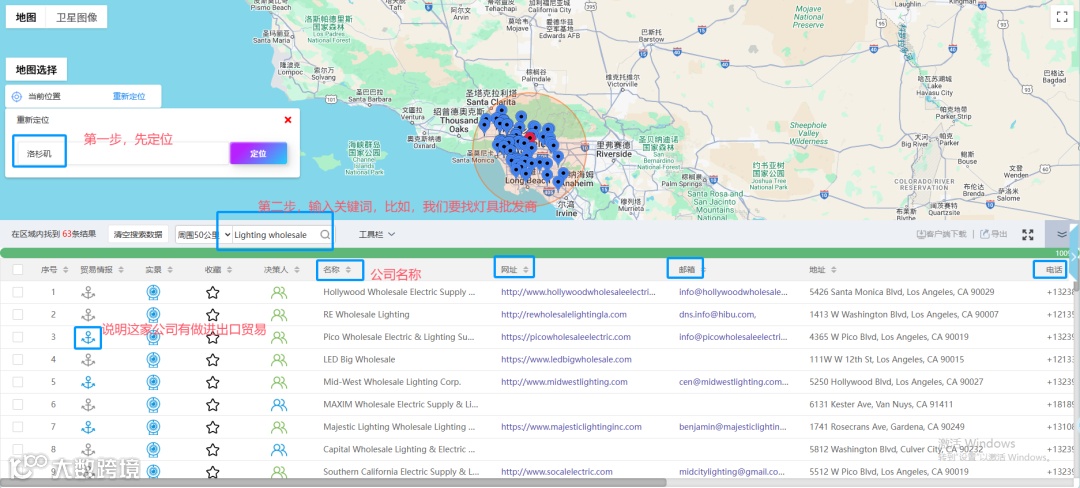
Task: Click the trade intelligence anchor icon in row 1
Action: [x=88, y=293]
